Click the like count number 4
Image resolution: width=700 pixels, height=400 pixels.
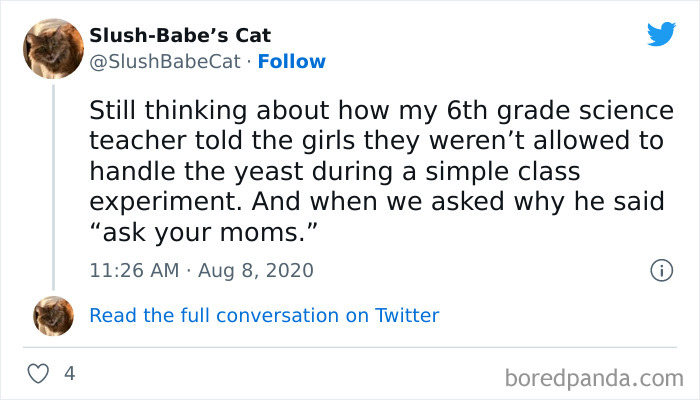(69, 375)
